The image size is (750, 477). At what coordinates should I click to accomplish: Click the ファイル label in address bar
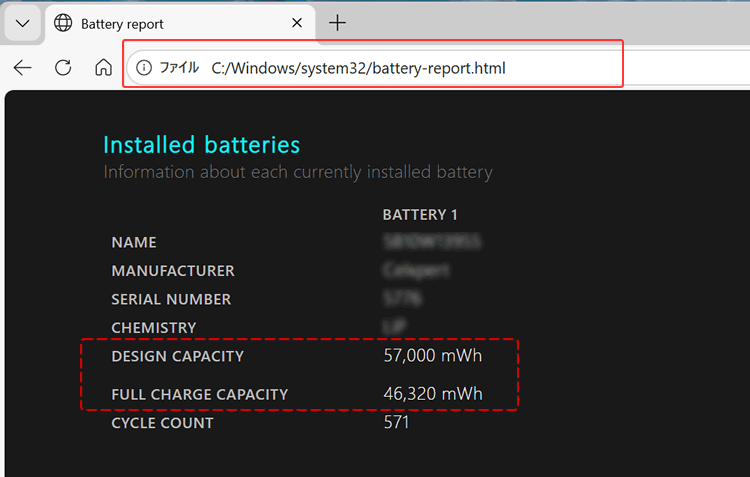180,68
